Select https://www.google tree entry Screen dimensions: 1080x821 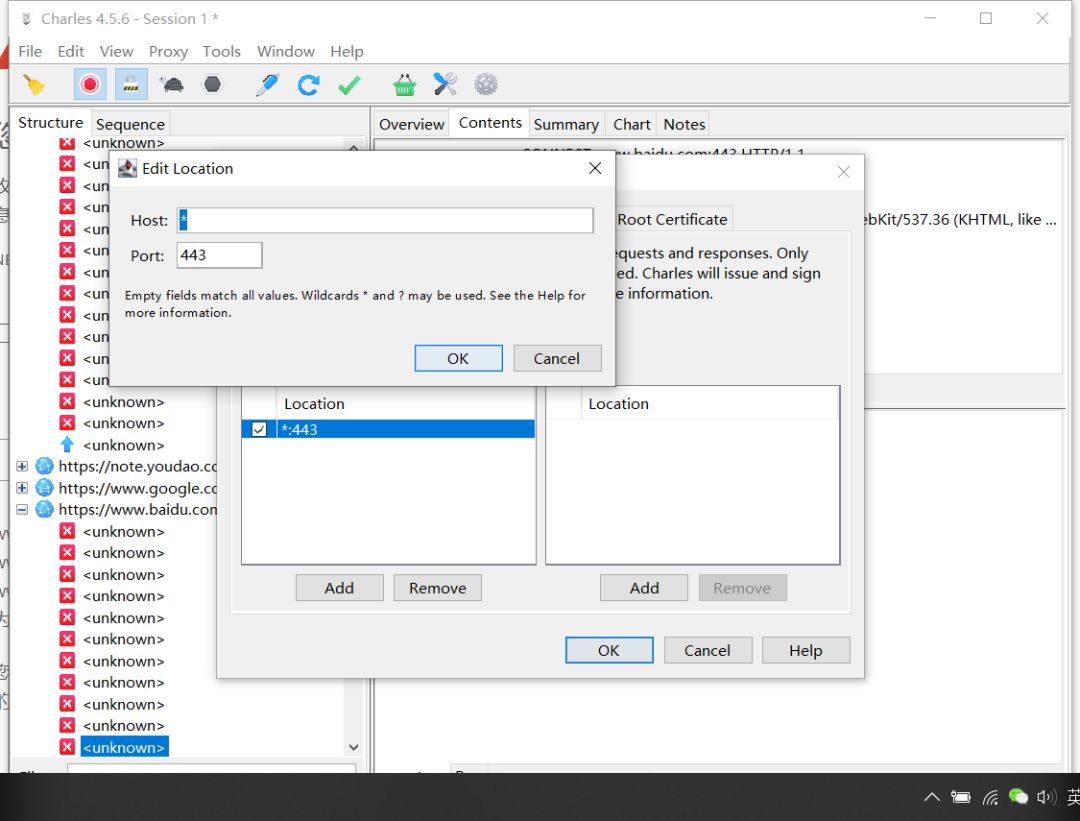(x=137, y=488)
